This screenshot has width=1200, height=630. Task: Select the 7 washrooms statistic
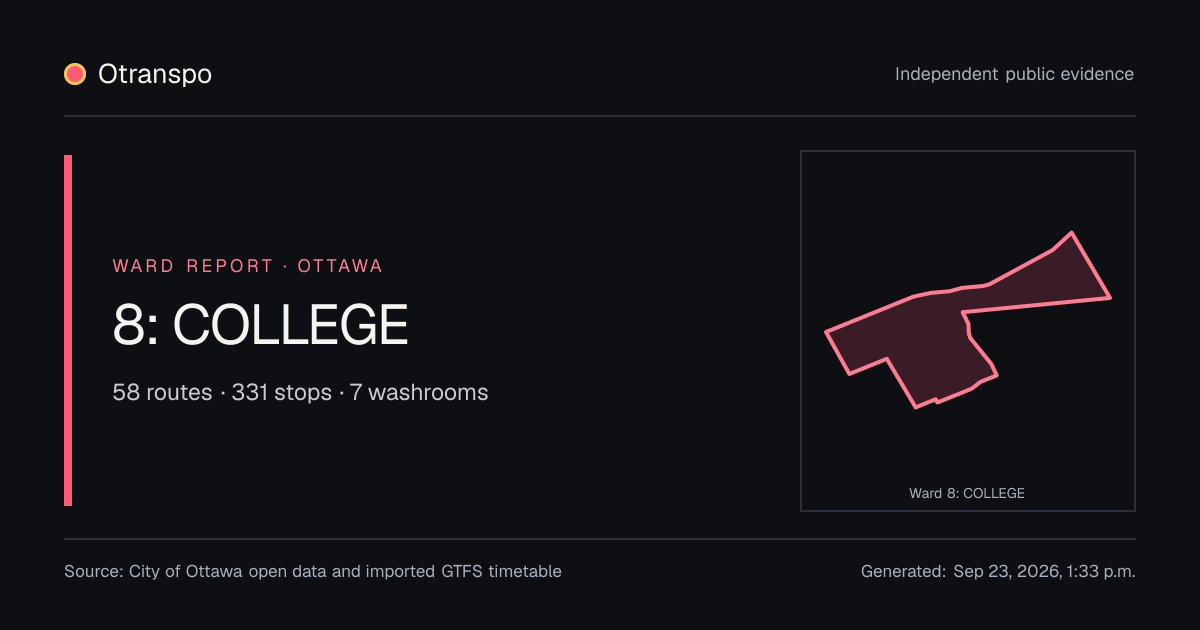click(419, 392)
